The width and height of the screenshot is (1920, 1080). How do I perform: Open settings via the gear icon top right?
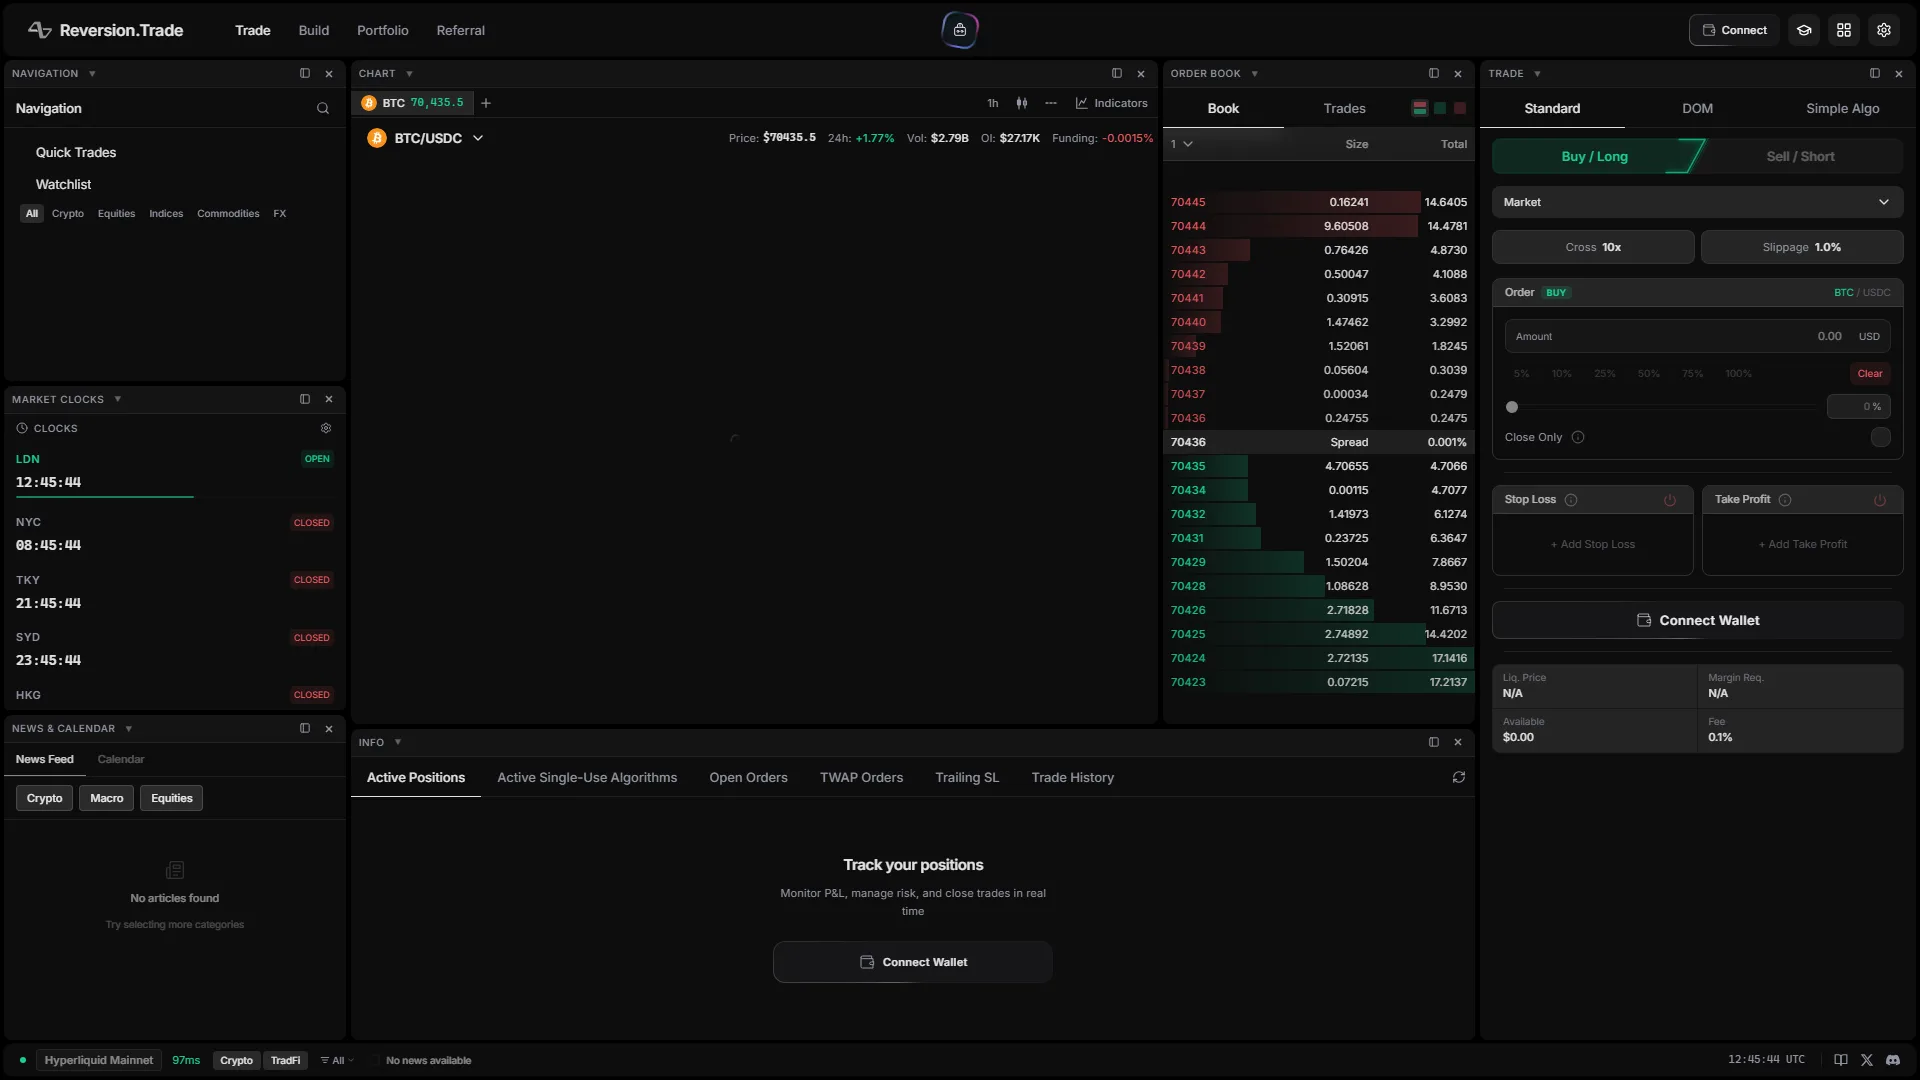click(x=1884, y=30)
